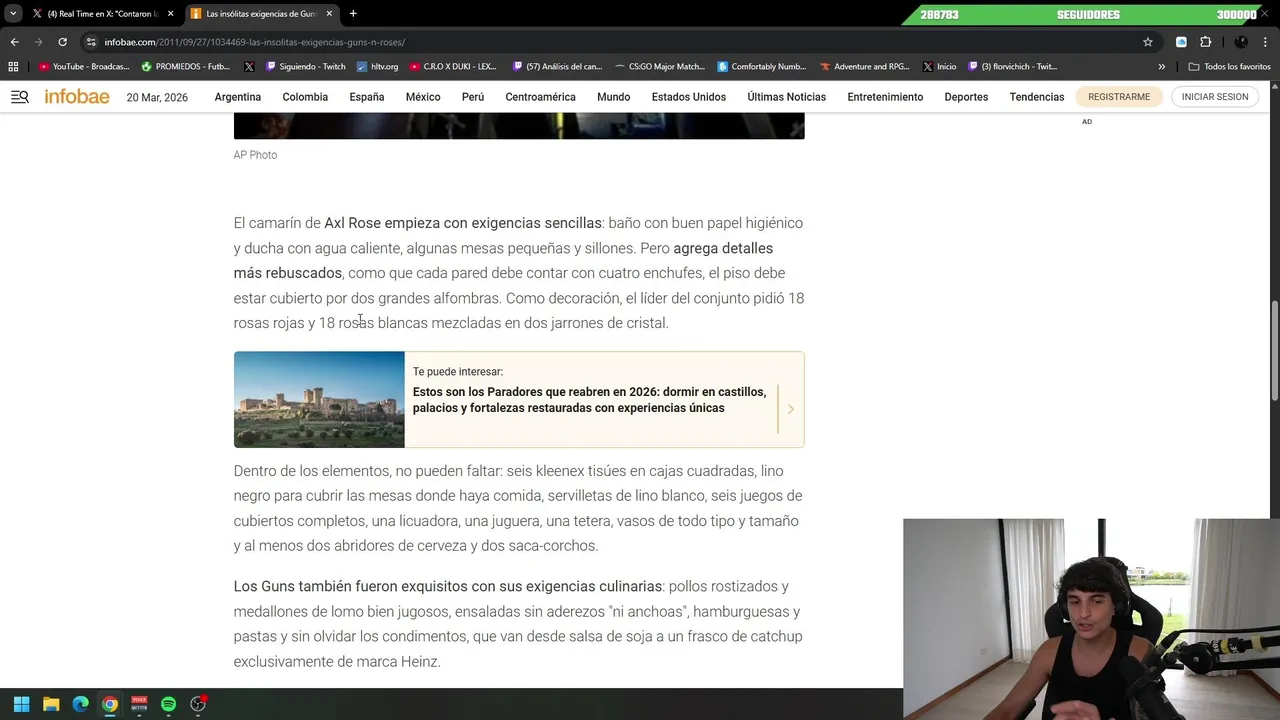
Task: Click the arrow on the Paradores card
Action: [790, 409]
